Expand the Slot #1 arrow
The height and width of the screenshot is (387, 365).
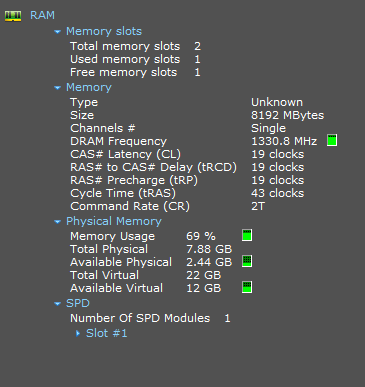(x=78, y=333)
